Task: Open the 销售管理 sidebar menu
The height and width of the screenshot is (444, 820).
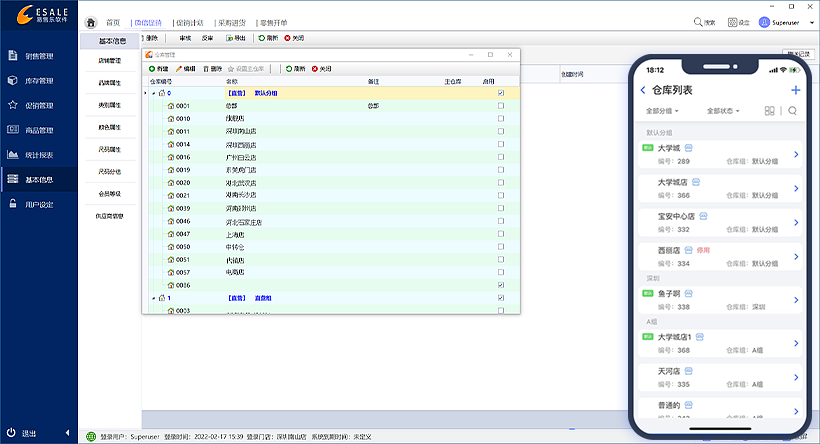Action: pyautogui.click(x=39, y=56)
